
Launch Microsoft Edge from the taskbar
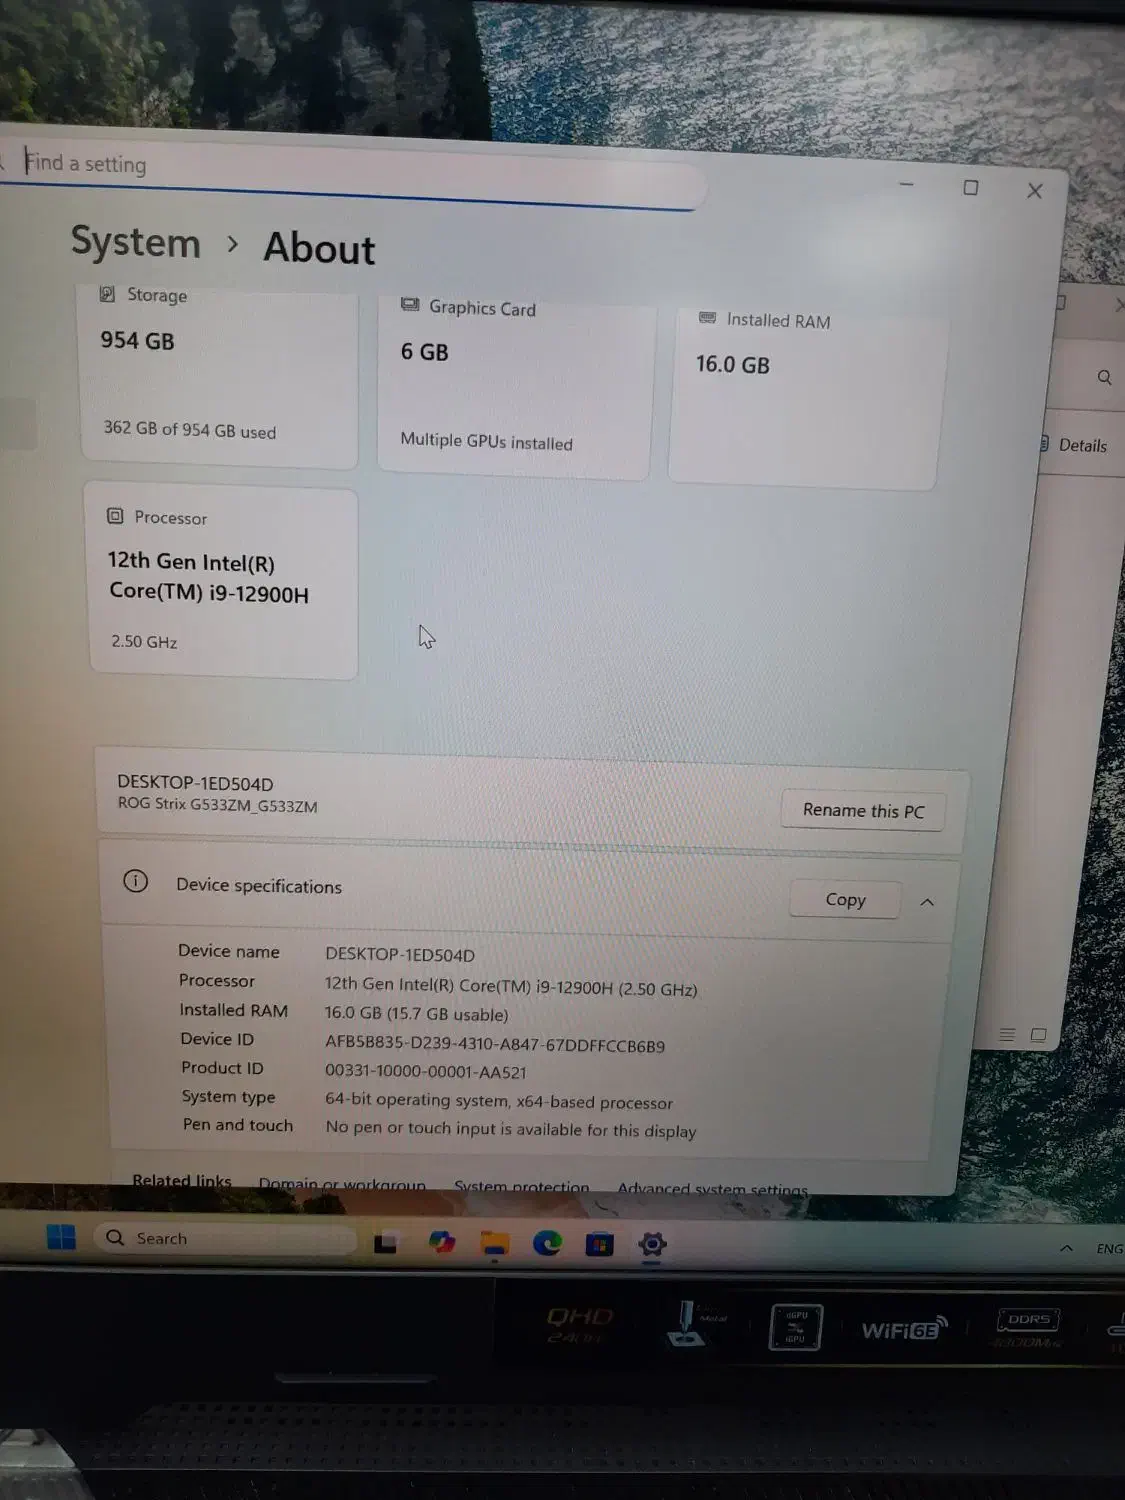(547, 1243)
